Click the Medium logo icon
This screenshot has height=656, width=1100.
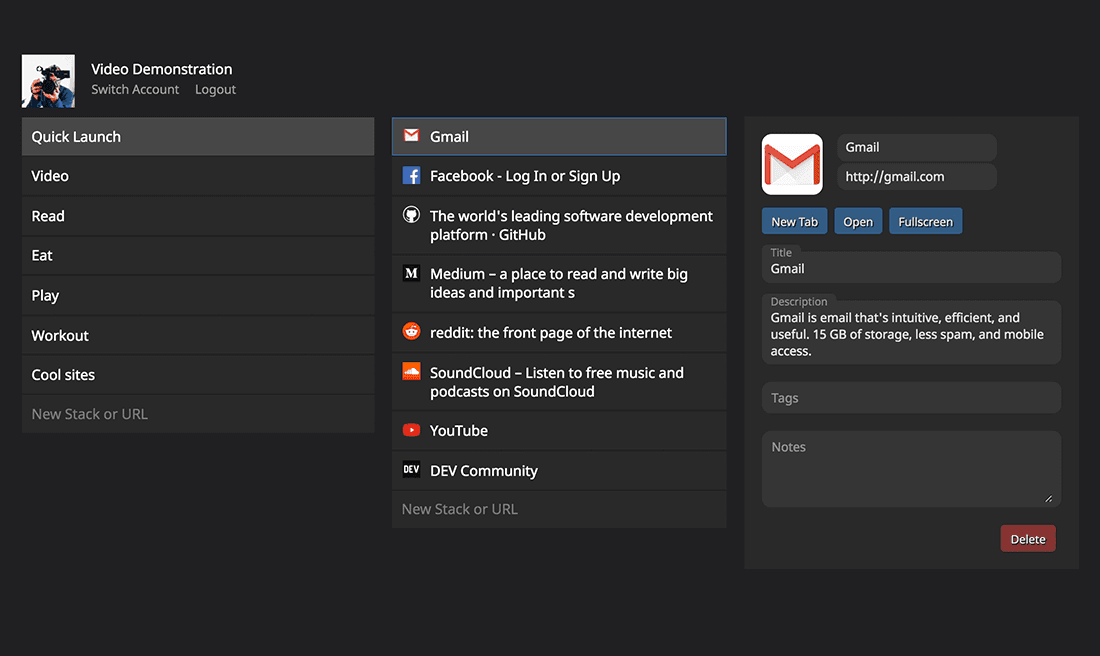coord(411,273)
